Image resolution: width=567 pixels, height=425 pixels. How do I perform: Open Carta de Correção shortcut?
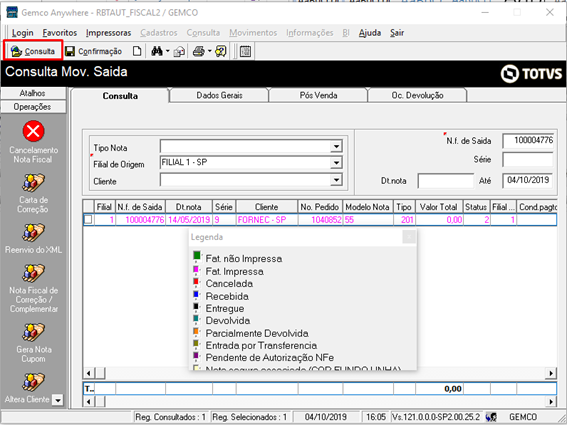point(33,183)
